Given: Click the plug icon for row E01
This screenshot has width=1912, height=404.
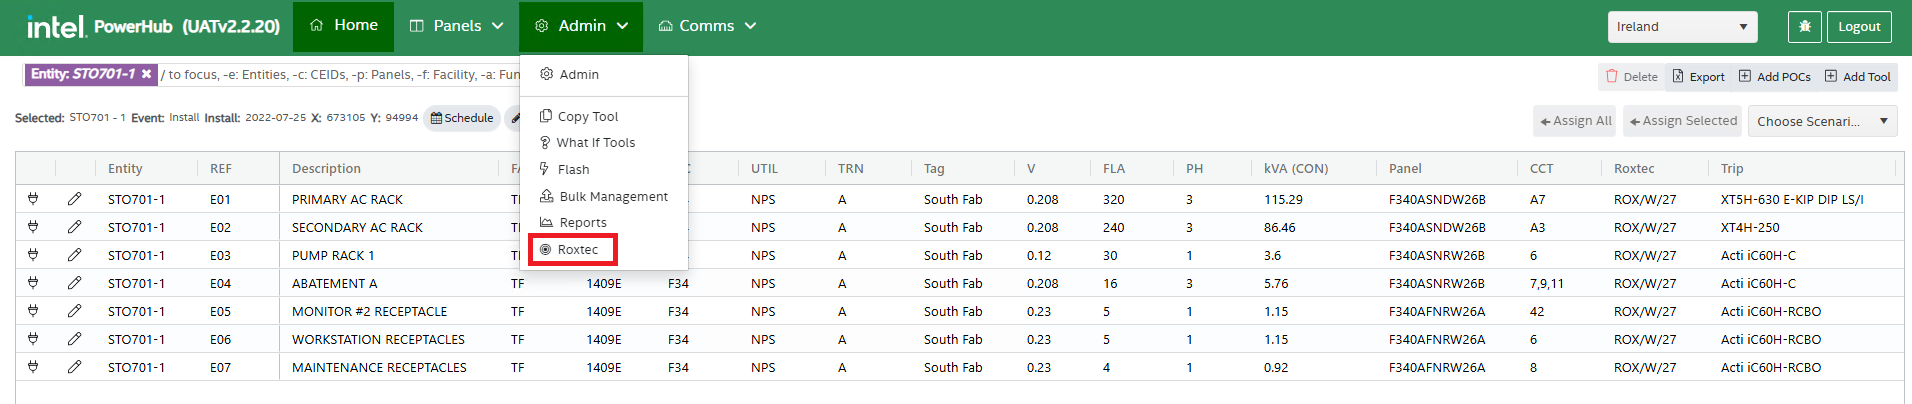Looking at the screenshot, I should click(33, 199).
